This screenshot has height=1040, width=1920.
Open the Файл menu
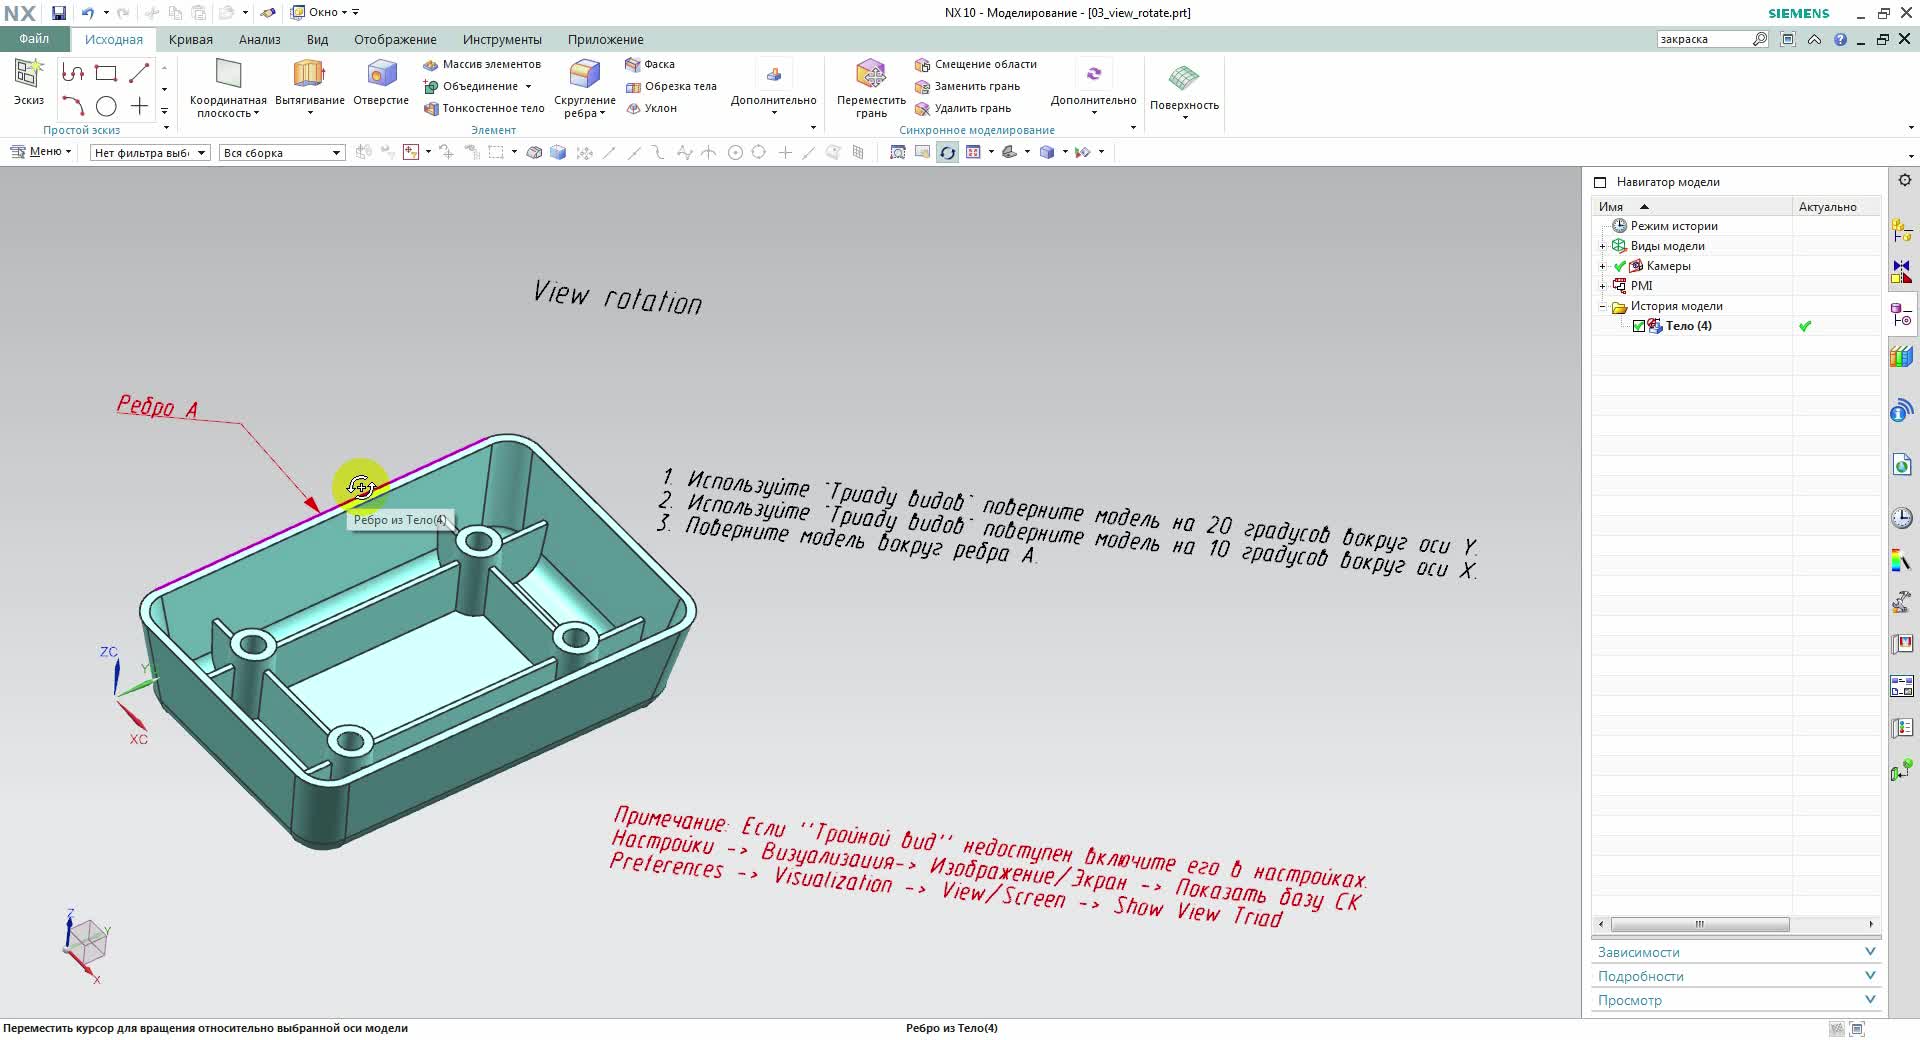(34, 39)
